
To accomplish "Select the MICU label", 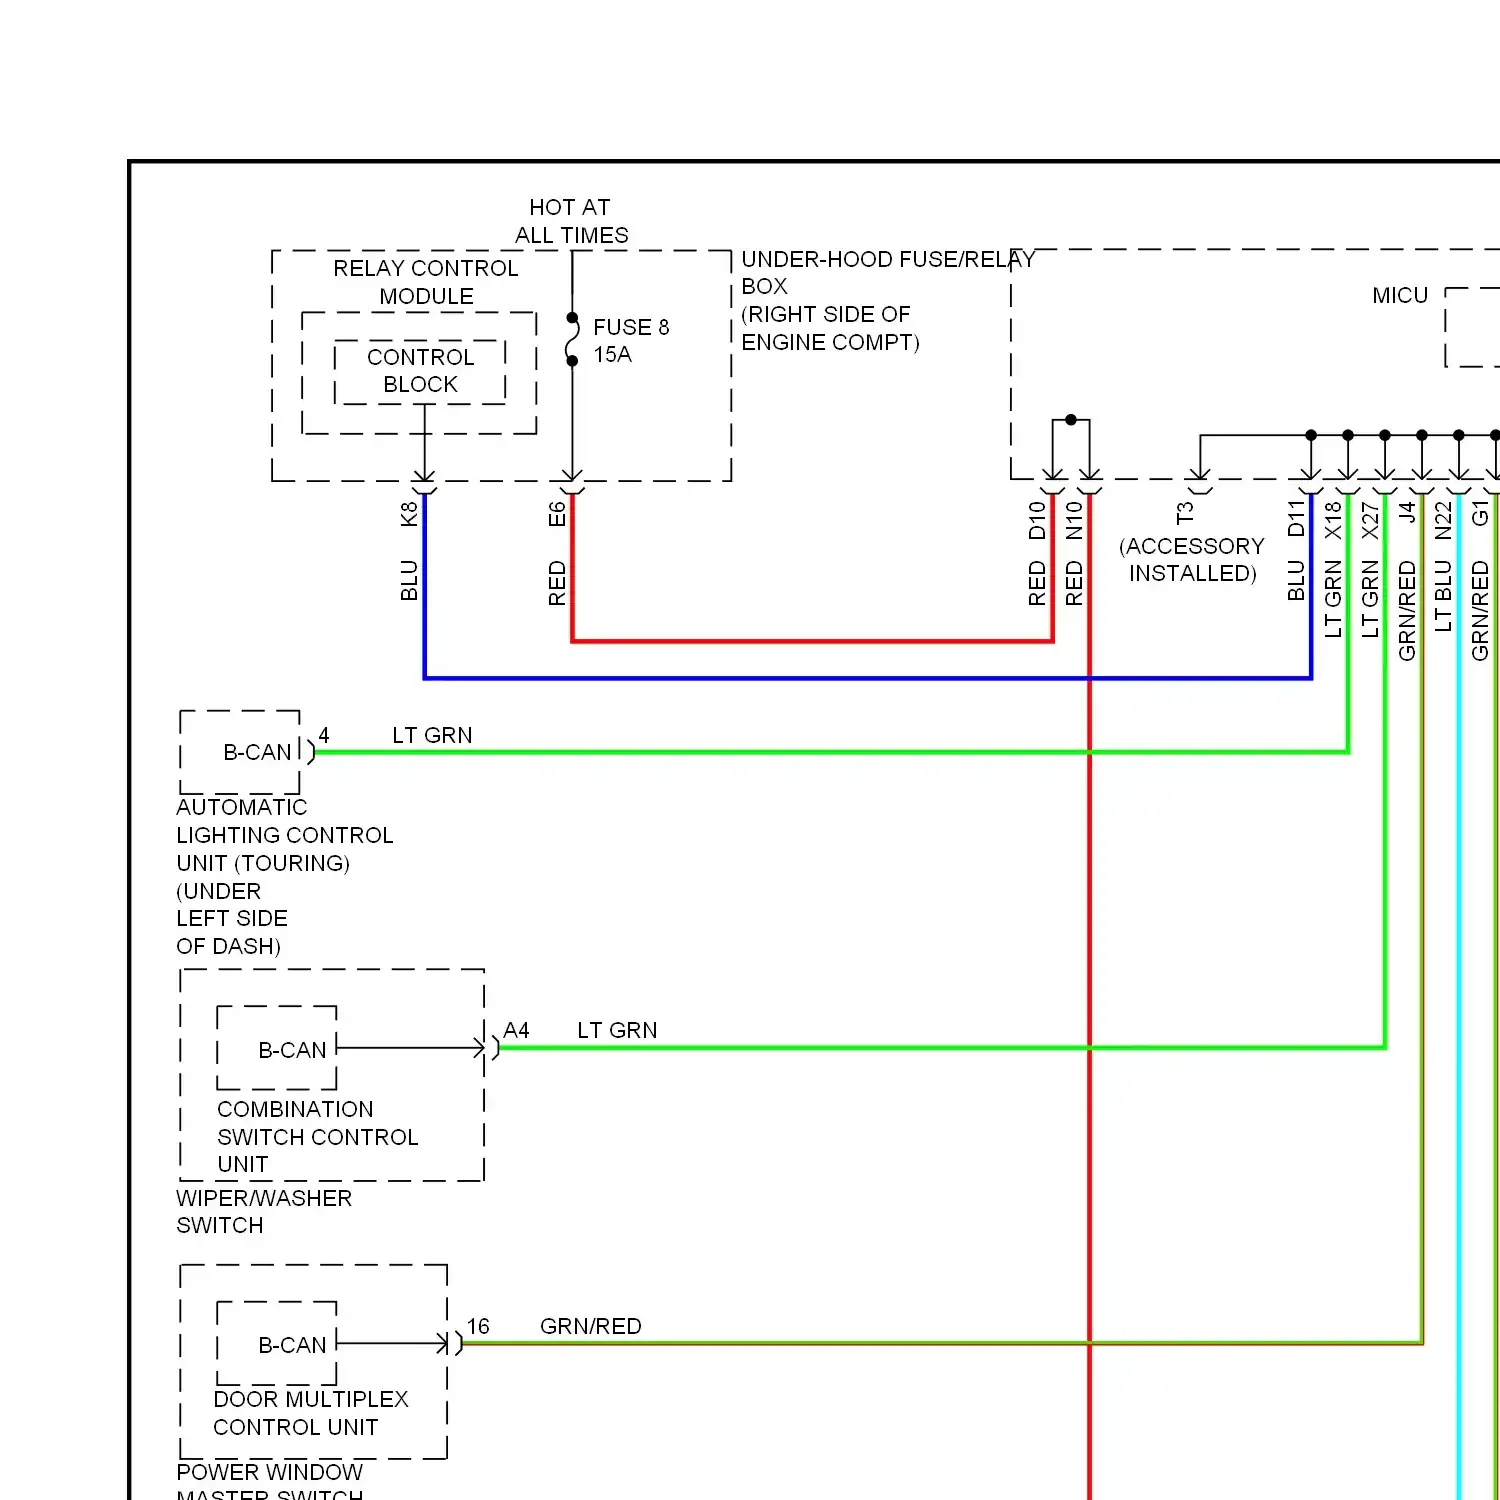I will click(x=1400, y=296).
